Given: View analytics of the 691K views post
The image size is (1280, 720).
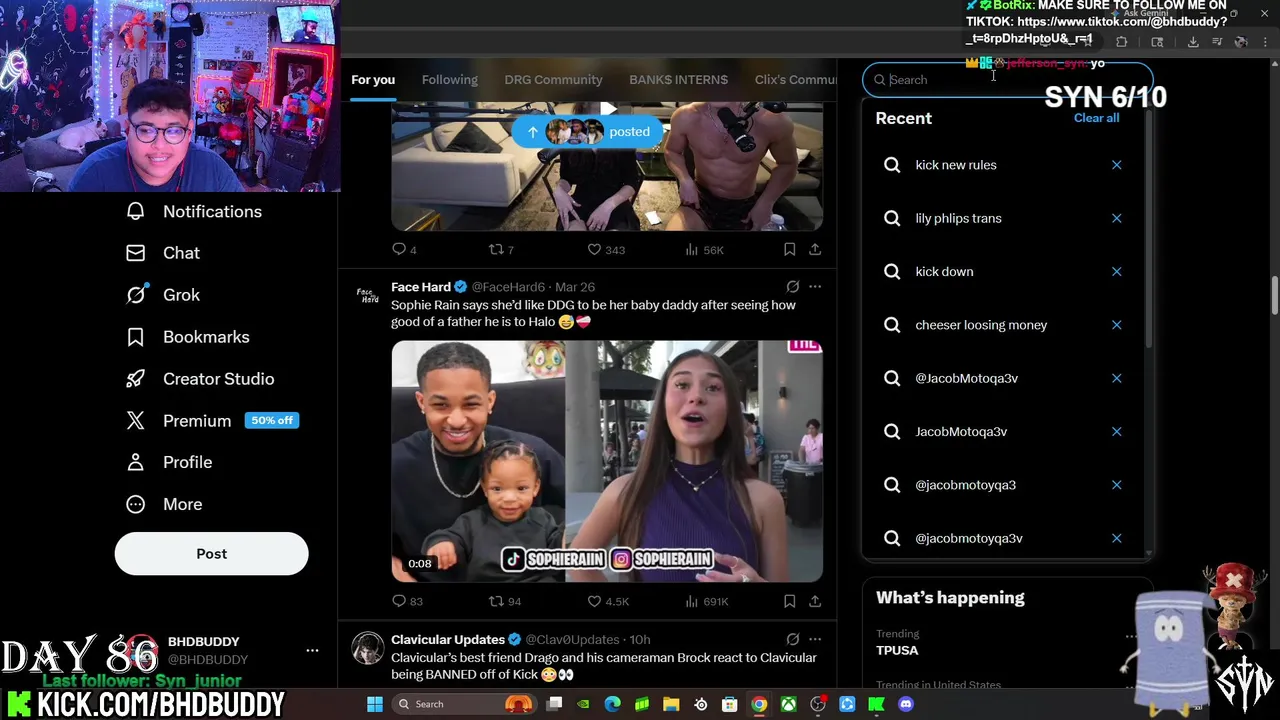Looking at the screenshot, I should point(706,601).
